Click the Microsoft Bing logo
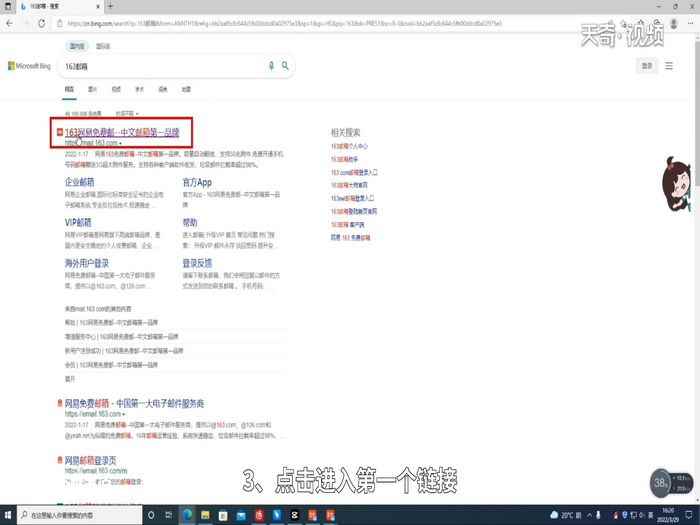Image resolution: width=700 pixels, height=525 pixels. (29, 66)
